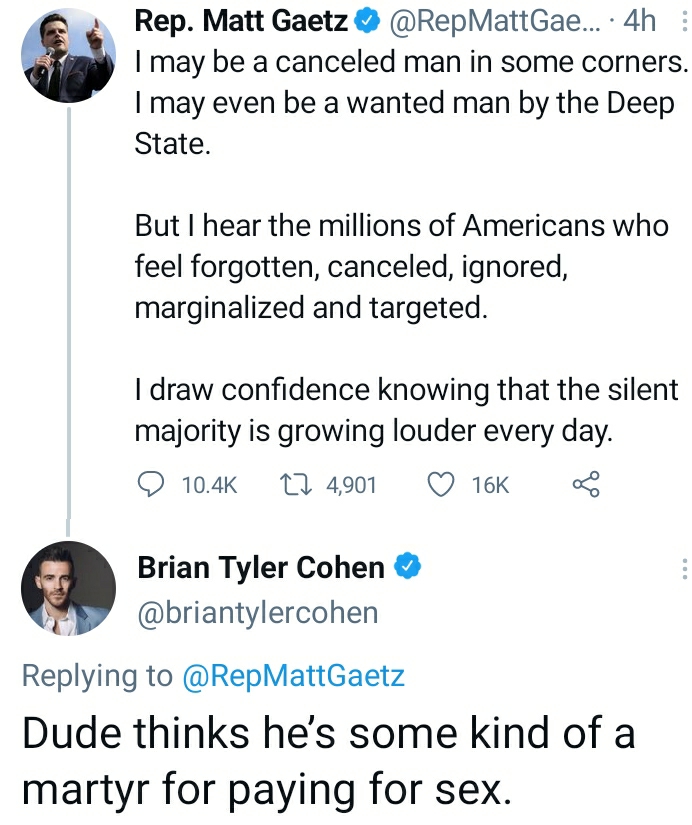Click the share icon on Gaetz's tweet
Screen dimensions: 692x825
coord(586,485)
